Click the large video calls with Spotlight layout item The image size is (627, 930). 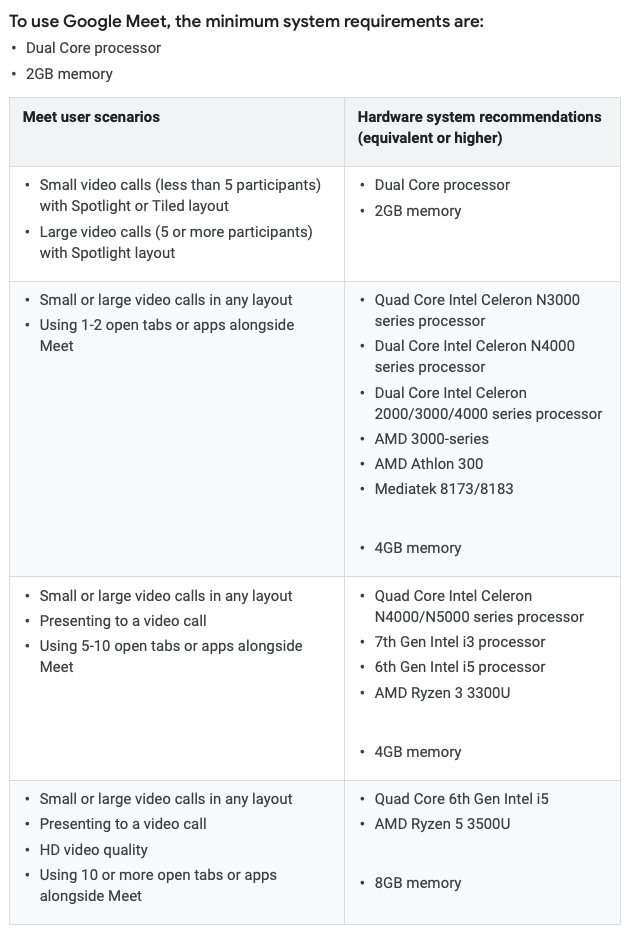(176, 242)
